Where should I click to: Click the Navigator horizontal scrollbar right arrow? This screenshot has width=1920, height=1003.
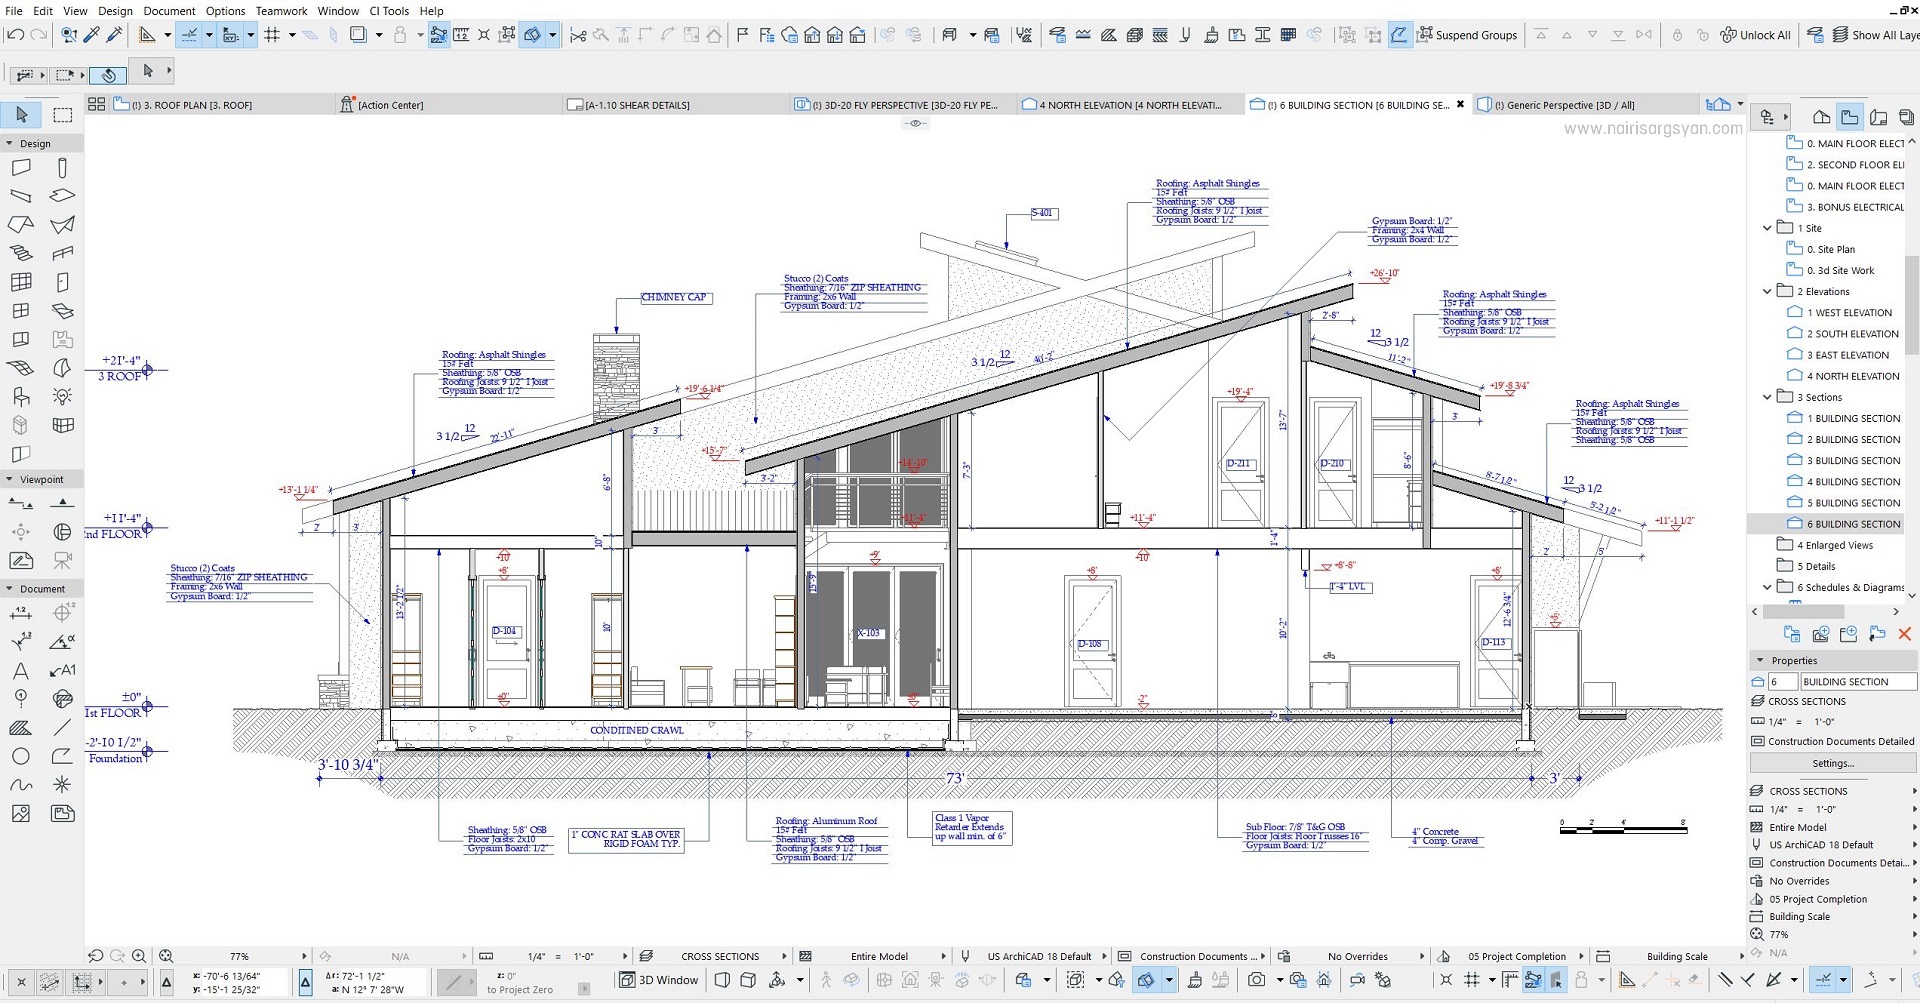point(1896,611)
